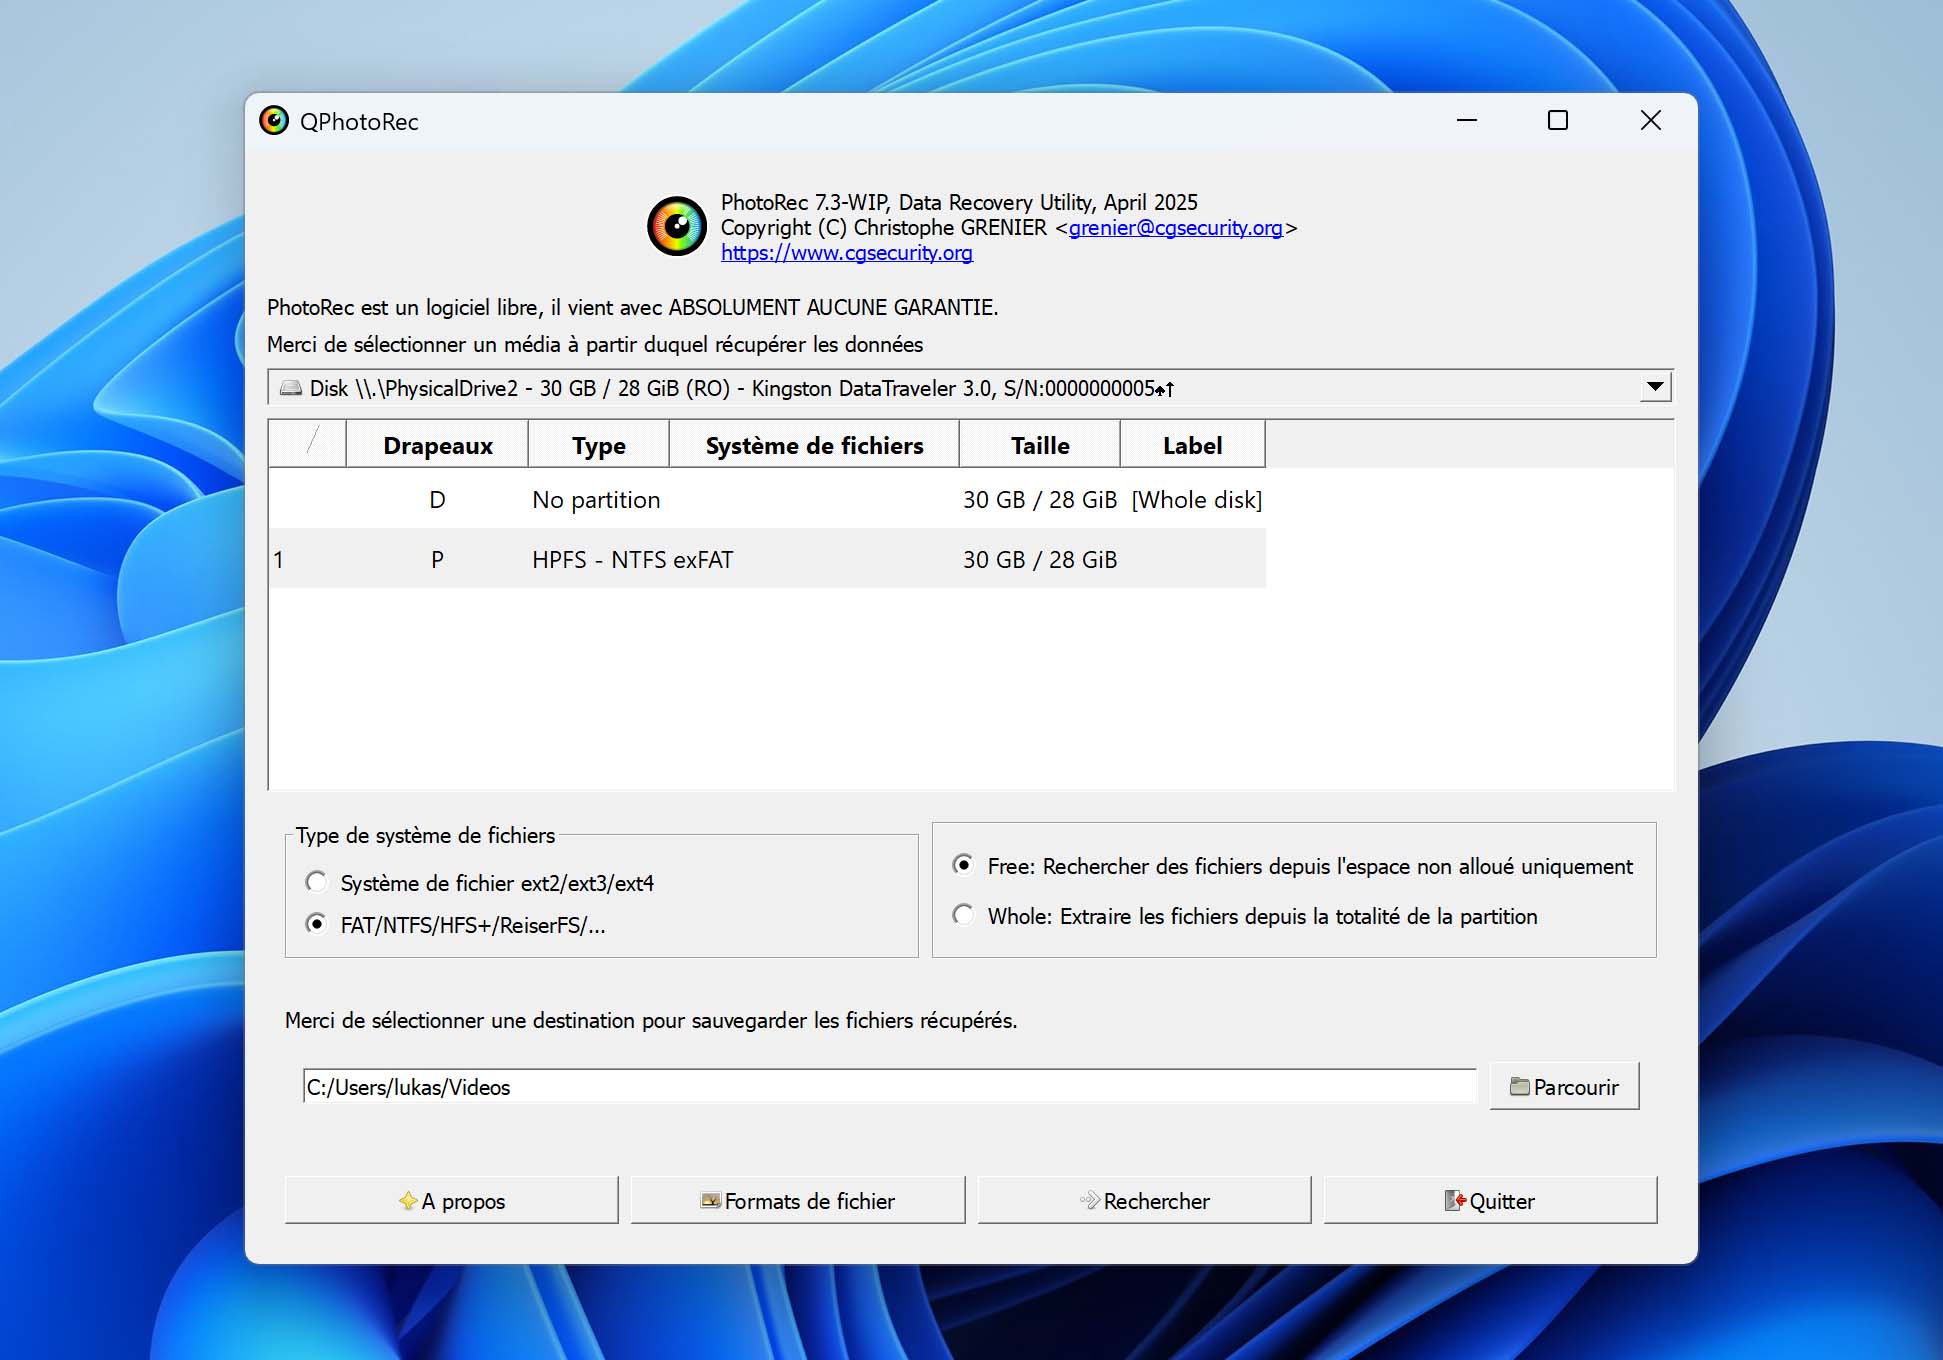Viewport: 1943px width, 1360px height.
Task: Click the '[Whole disk]' label cell
Action: pyautogui.click(x=1196, y=499)
